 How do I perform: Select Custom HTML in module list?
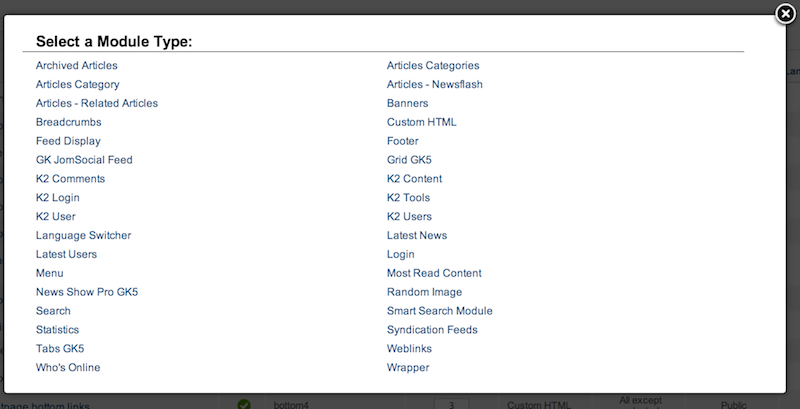pos(421,122)
